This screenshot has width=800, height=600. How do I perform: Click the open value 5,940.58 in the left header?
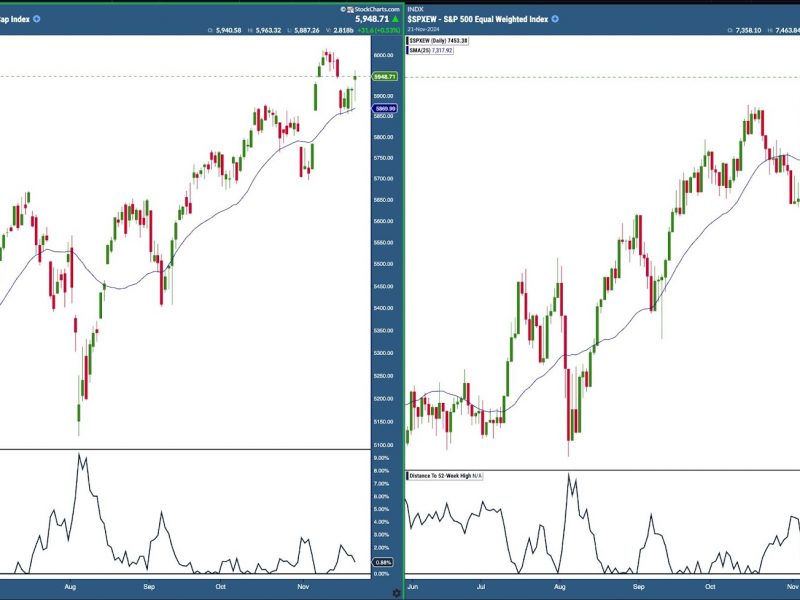coord(228,31)
